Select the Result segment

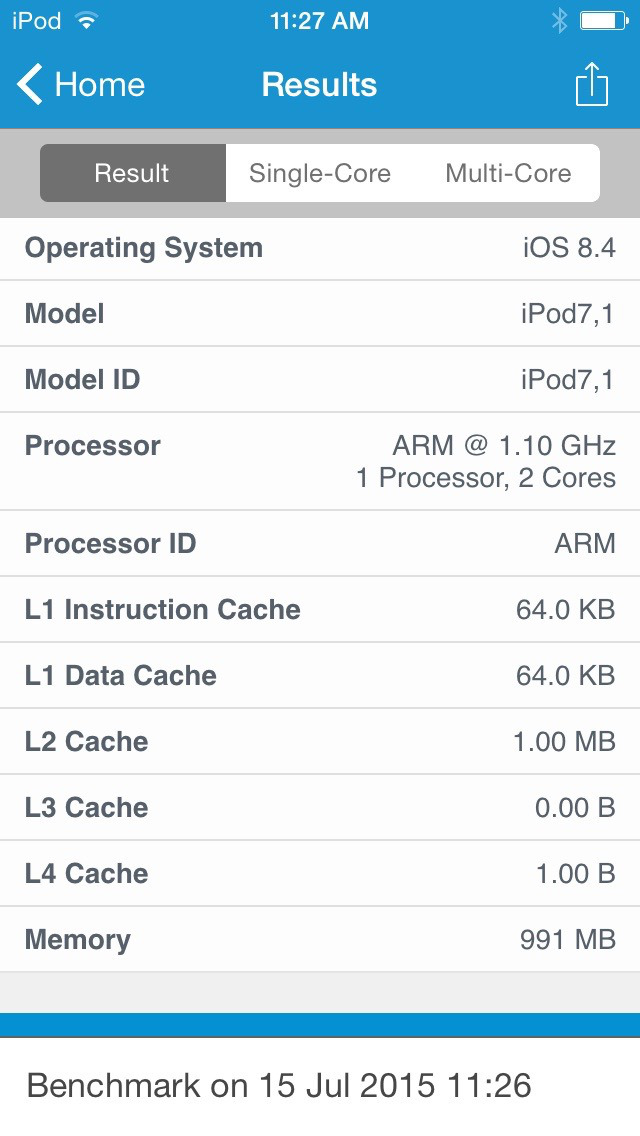tap(132, 173)
